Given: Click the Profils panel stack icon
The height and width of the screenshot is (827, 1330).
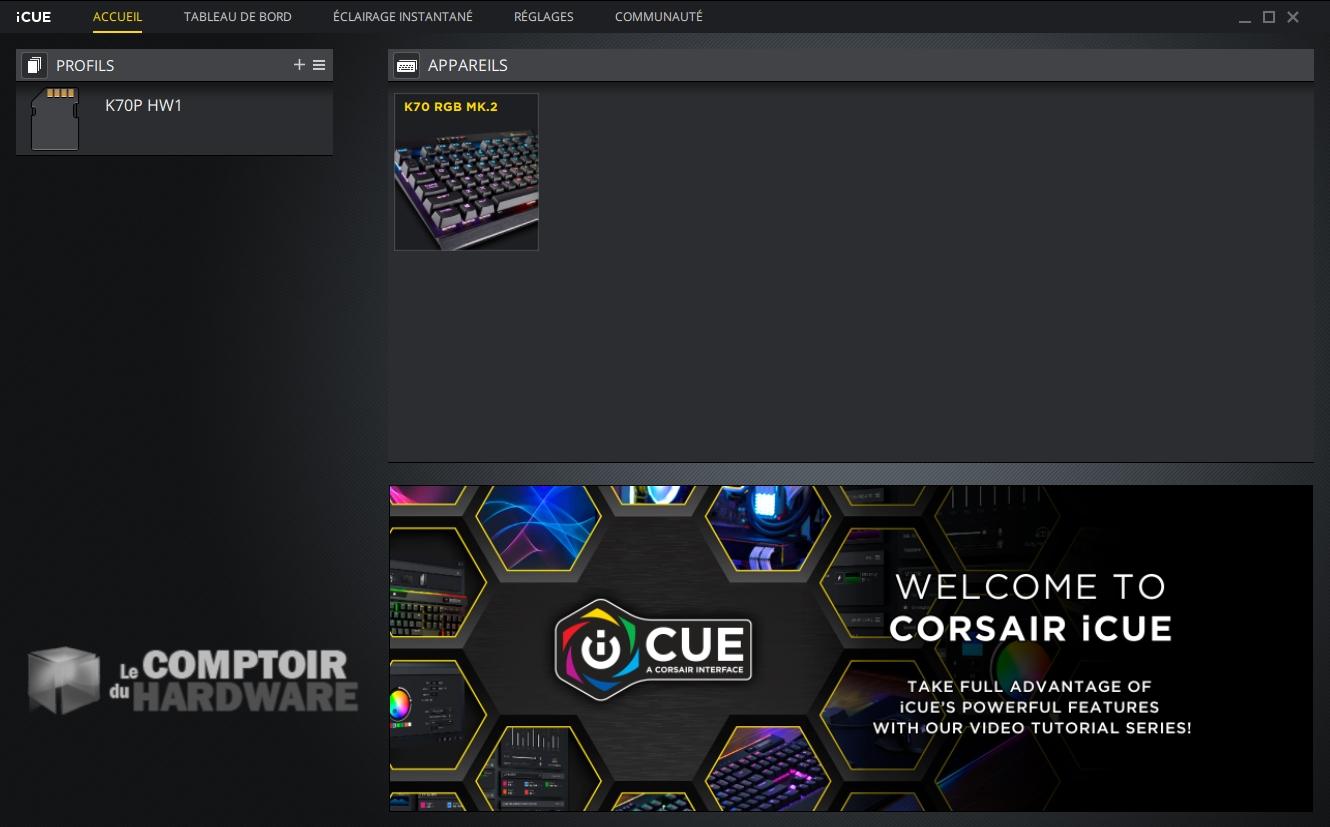Looking at the screenshot, I should [x=34, y=64].
